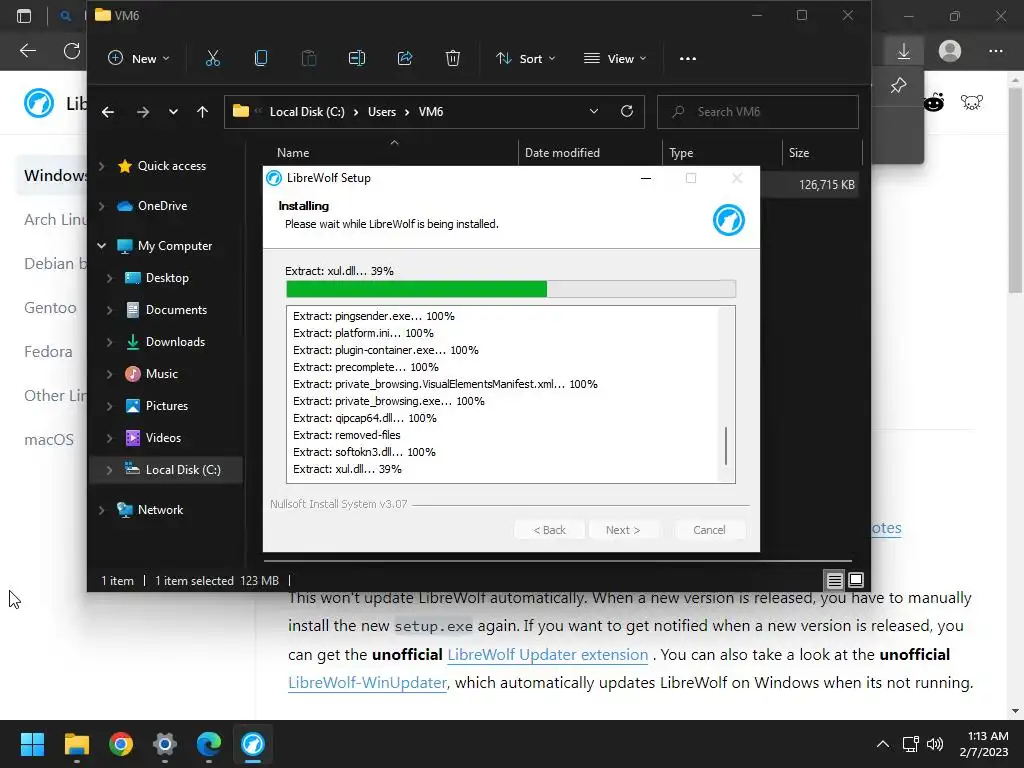The height and width of the screenshot is (768, 1024).
Task: Expand the Network tree node
Action: [x=101, y=510]
